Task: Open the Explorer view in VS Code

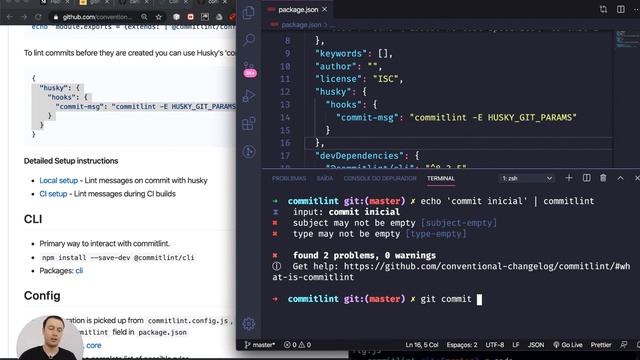Action: [249, 13]
